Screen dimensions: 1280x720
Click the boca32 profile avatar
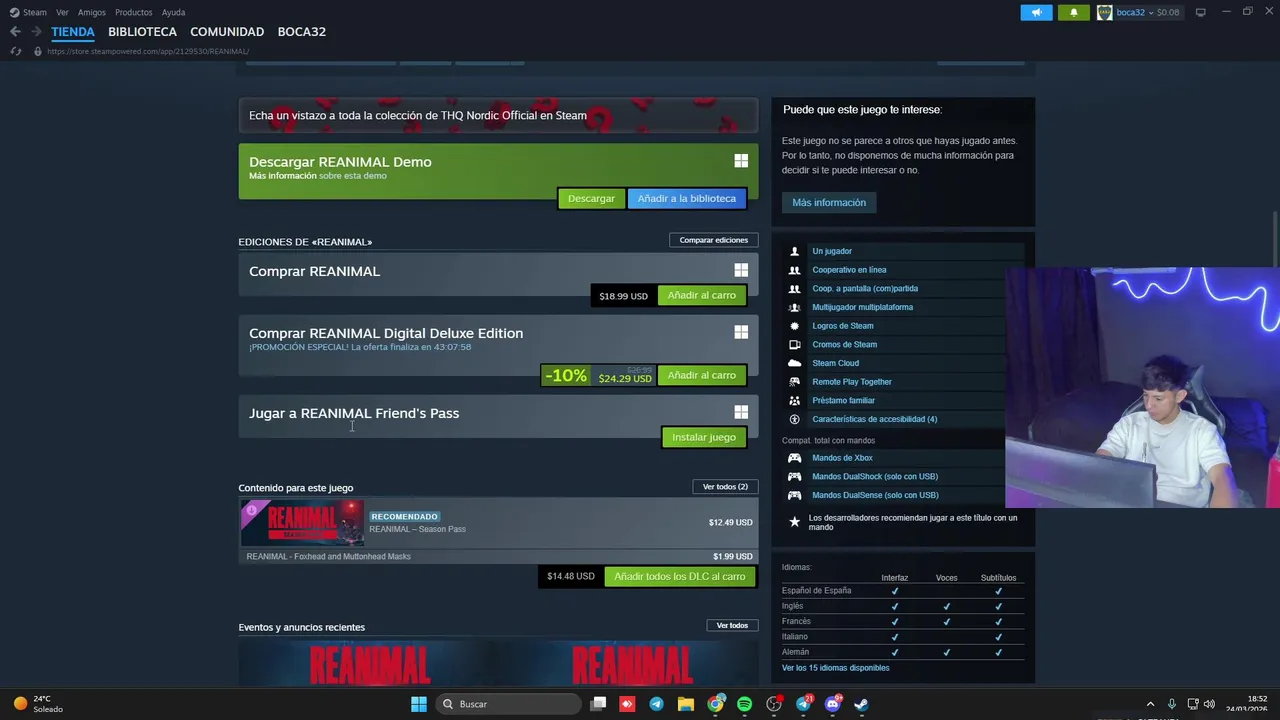(x=1104, y=12)
